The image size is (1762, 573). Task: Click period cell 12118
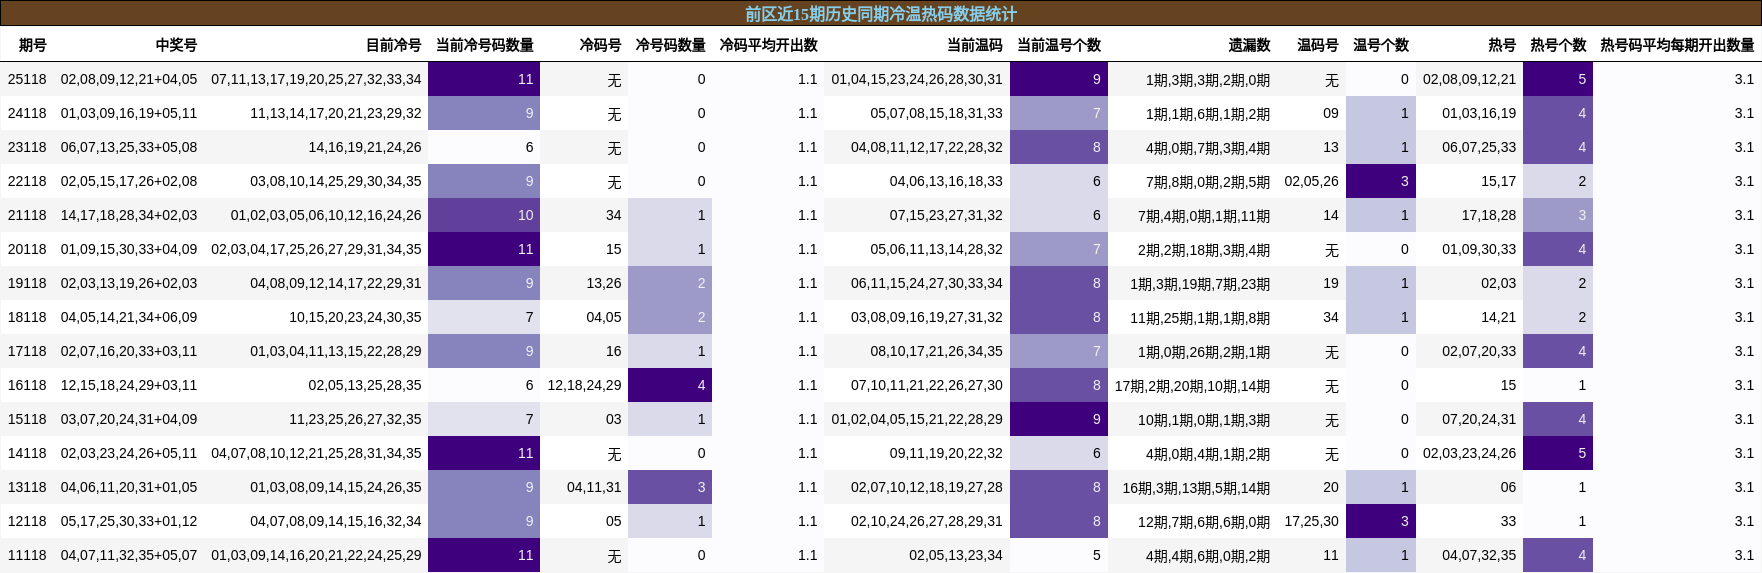pyautogui.click(x=27, y=521)
